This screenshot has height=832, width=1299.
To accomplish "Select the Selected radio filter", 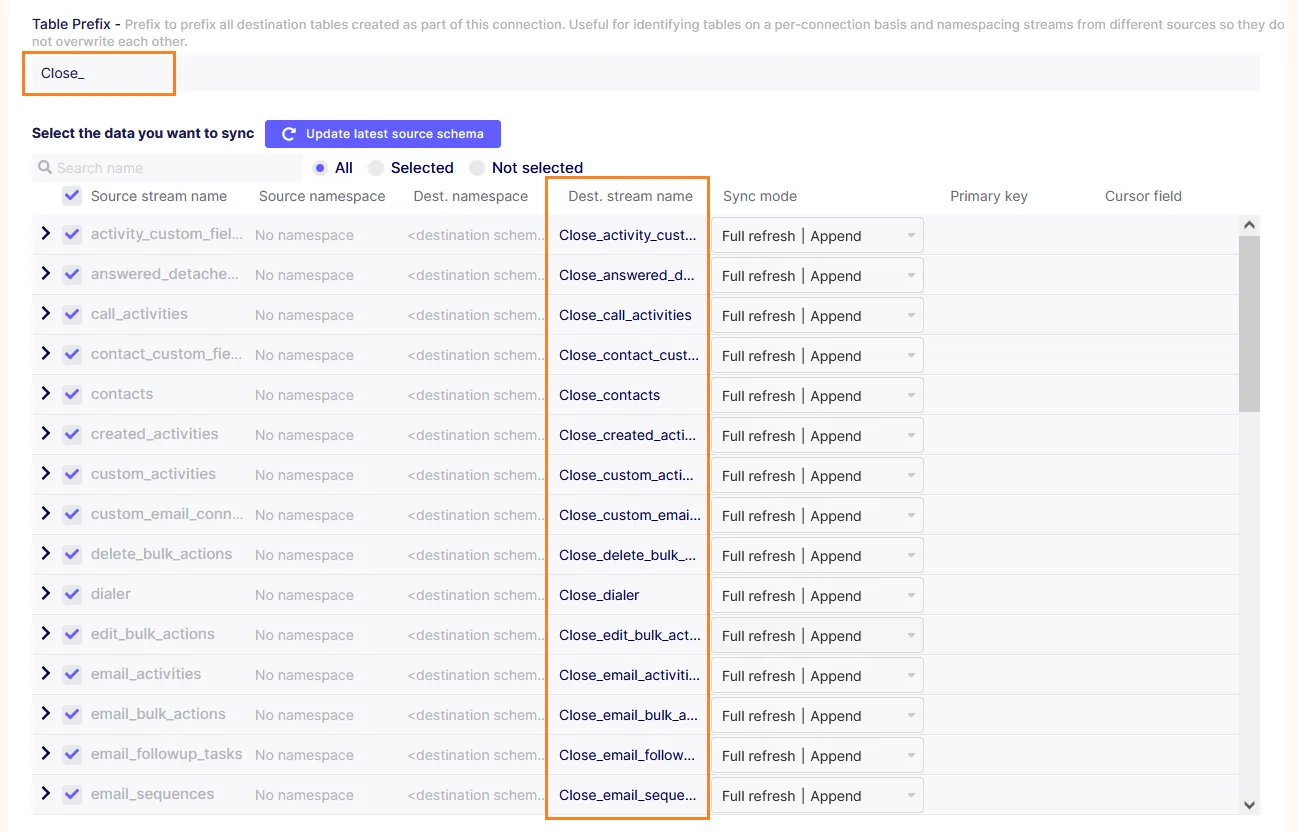I will coord(376,168).
